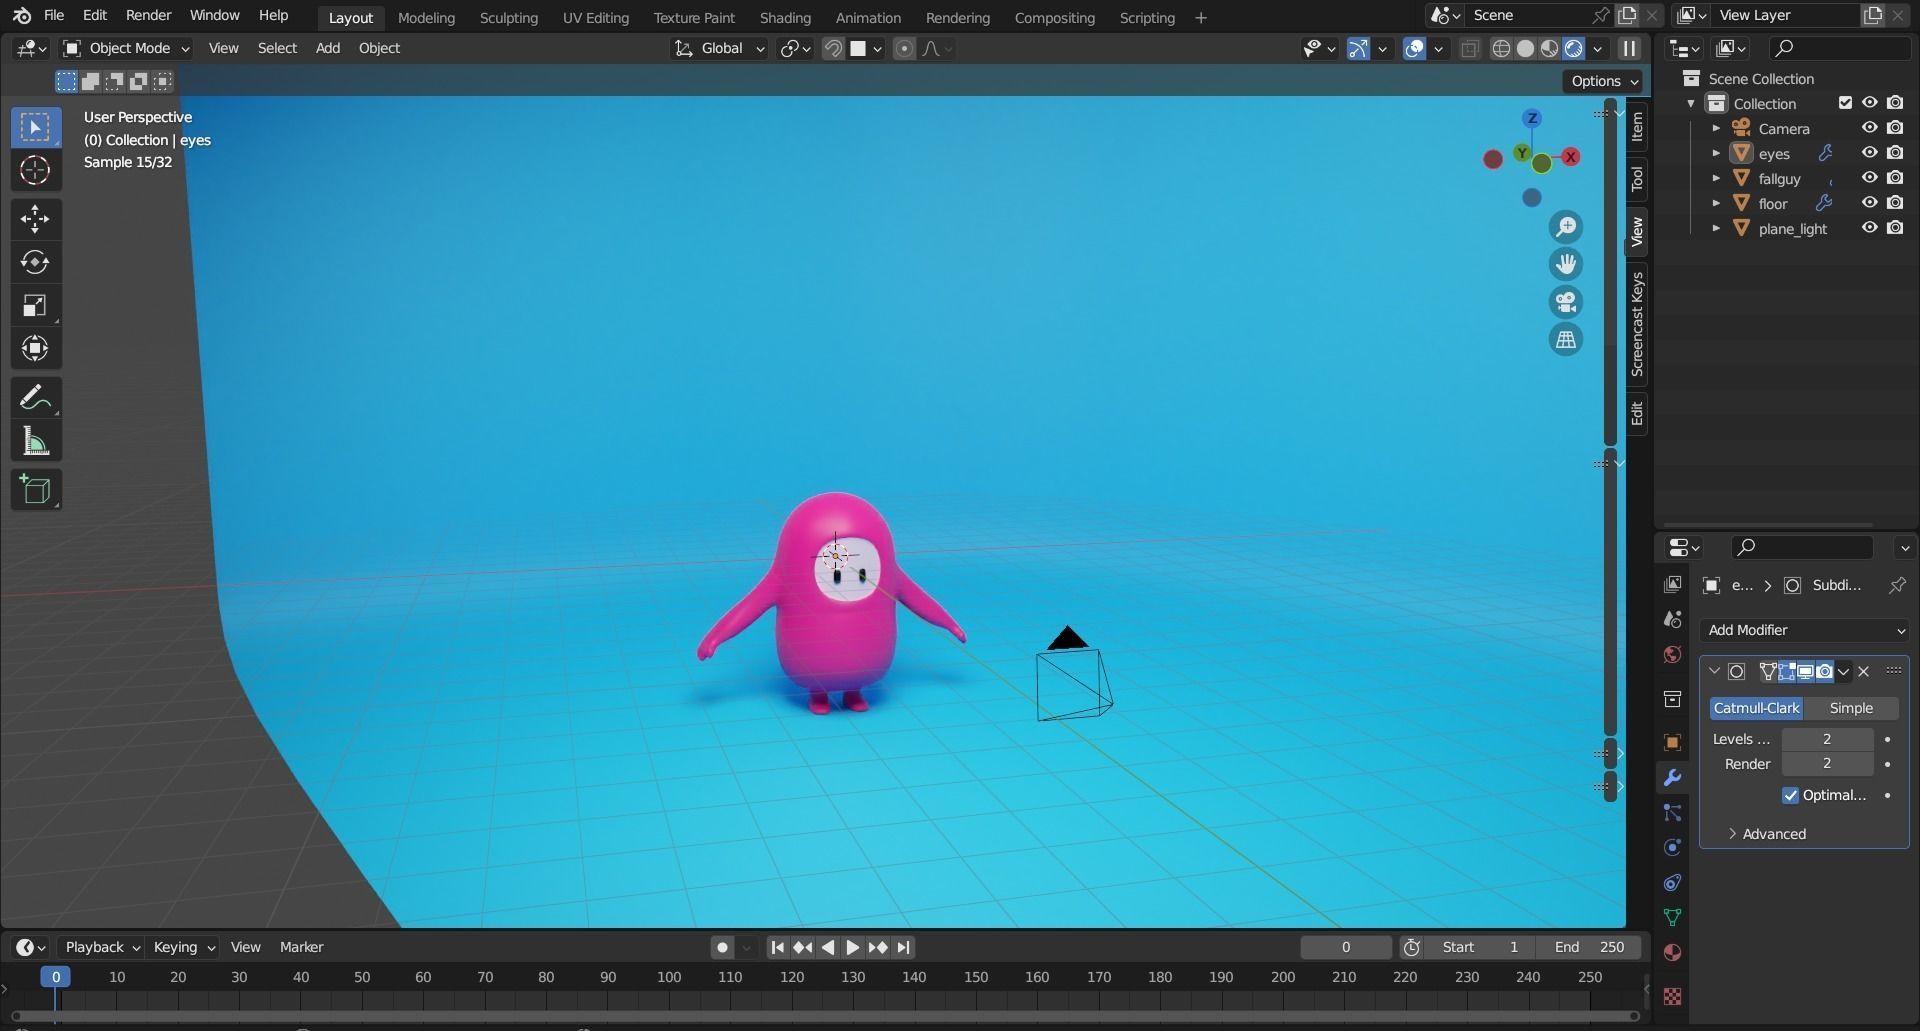Open the Texture properties checker tab
Viewport: 1920px width, 1031px height.
click(x=1672, y=996)
